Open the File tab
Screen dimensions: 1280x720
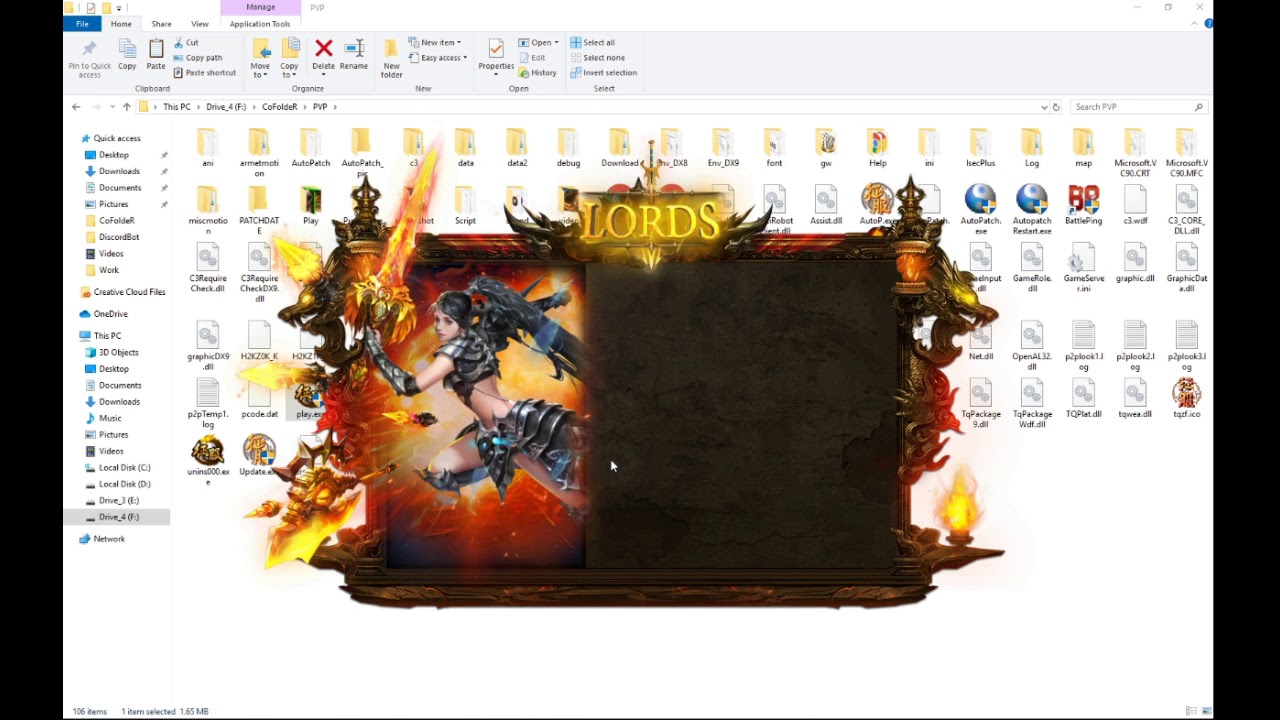tap(82, 24)
